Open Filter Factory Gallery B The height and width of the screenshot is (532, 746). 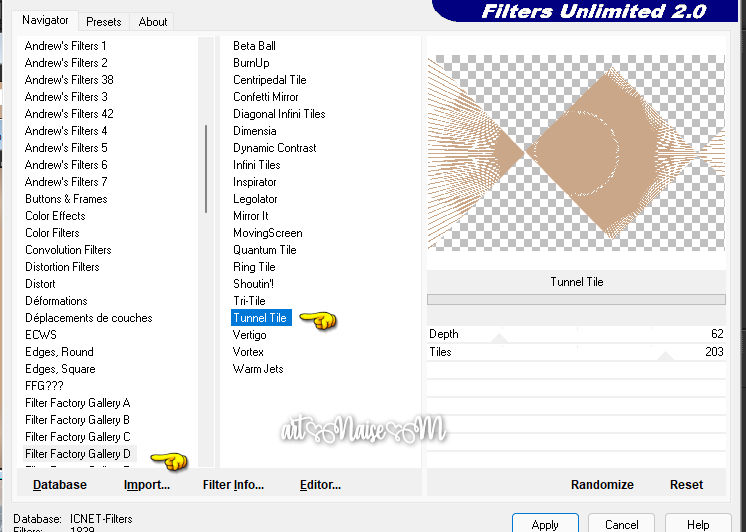click(78, 420)
